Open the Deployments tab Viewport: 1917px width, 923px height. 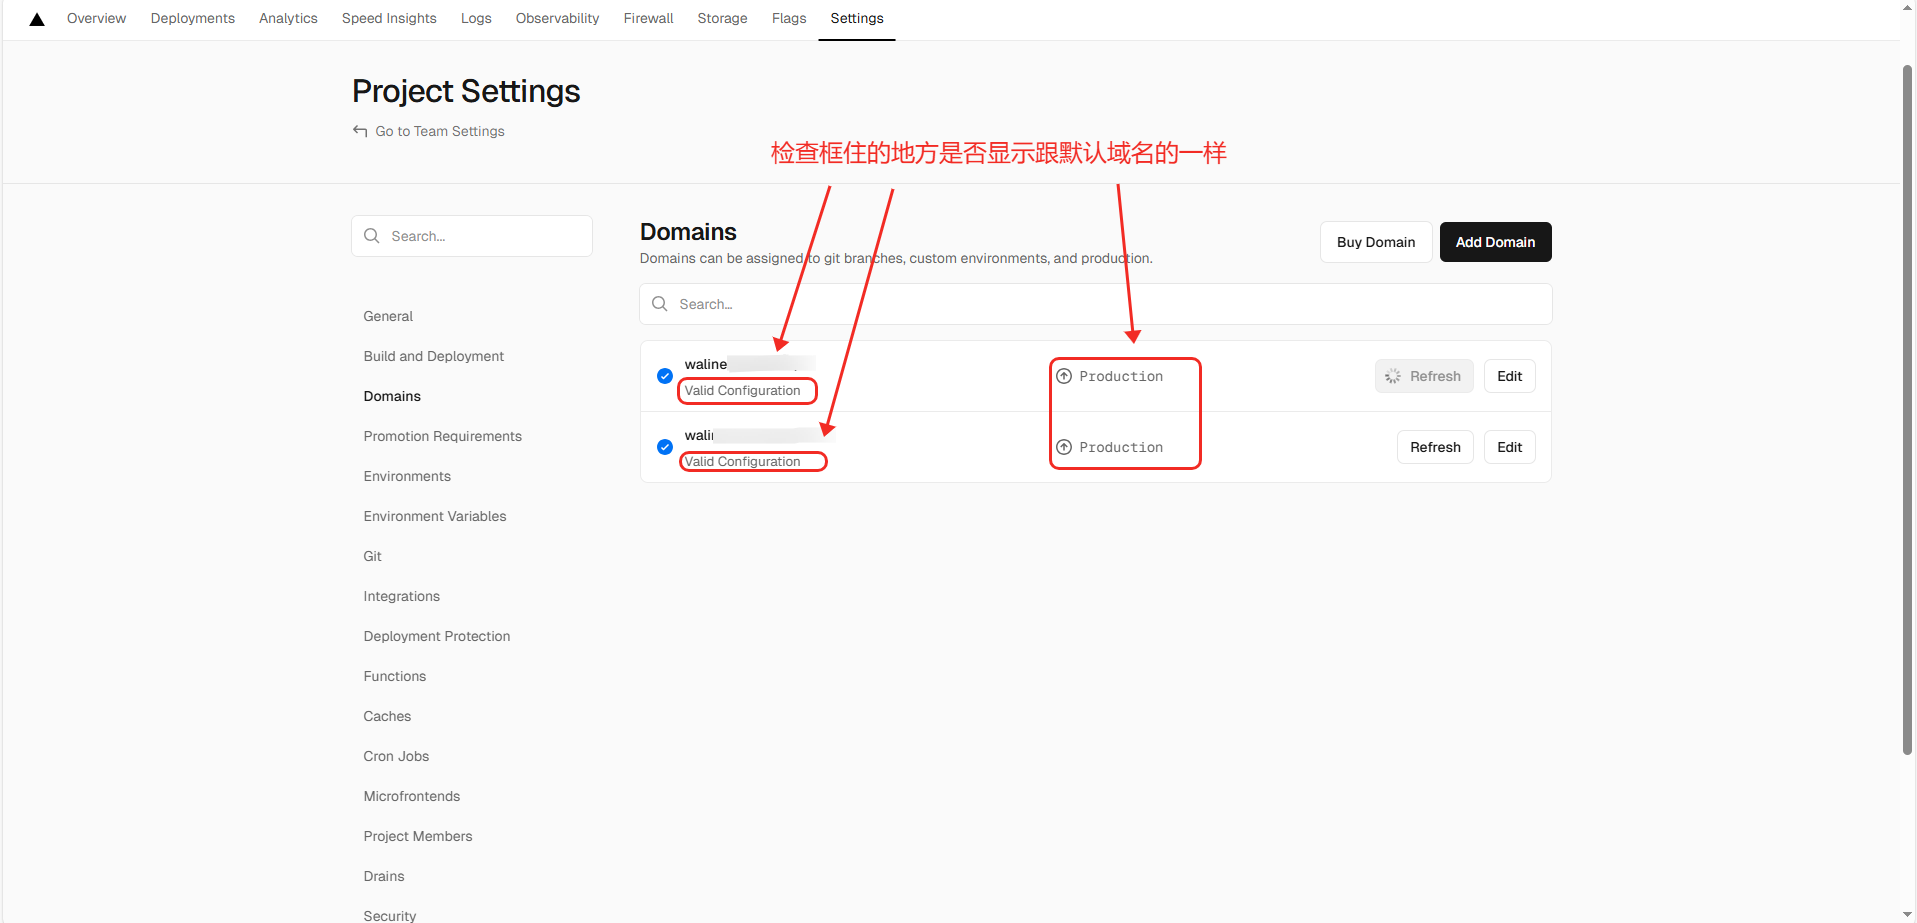192,18
